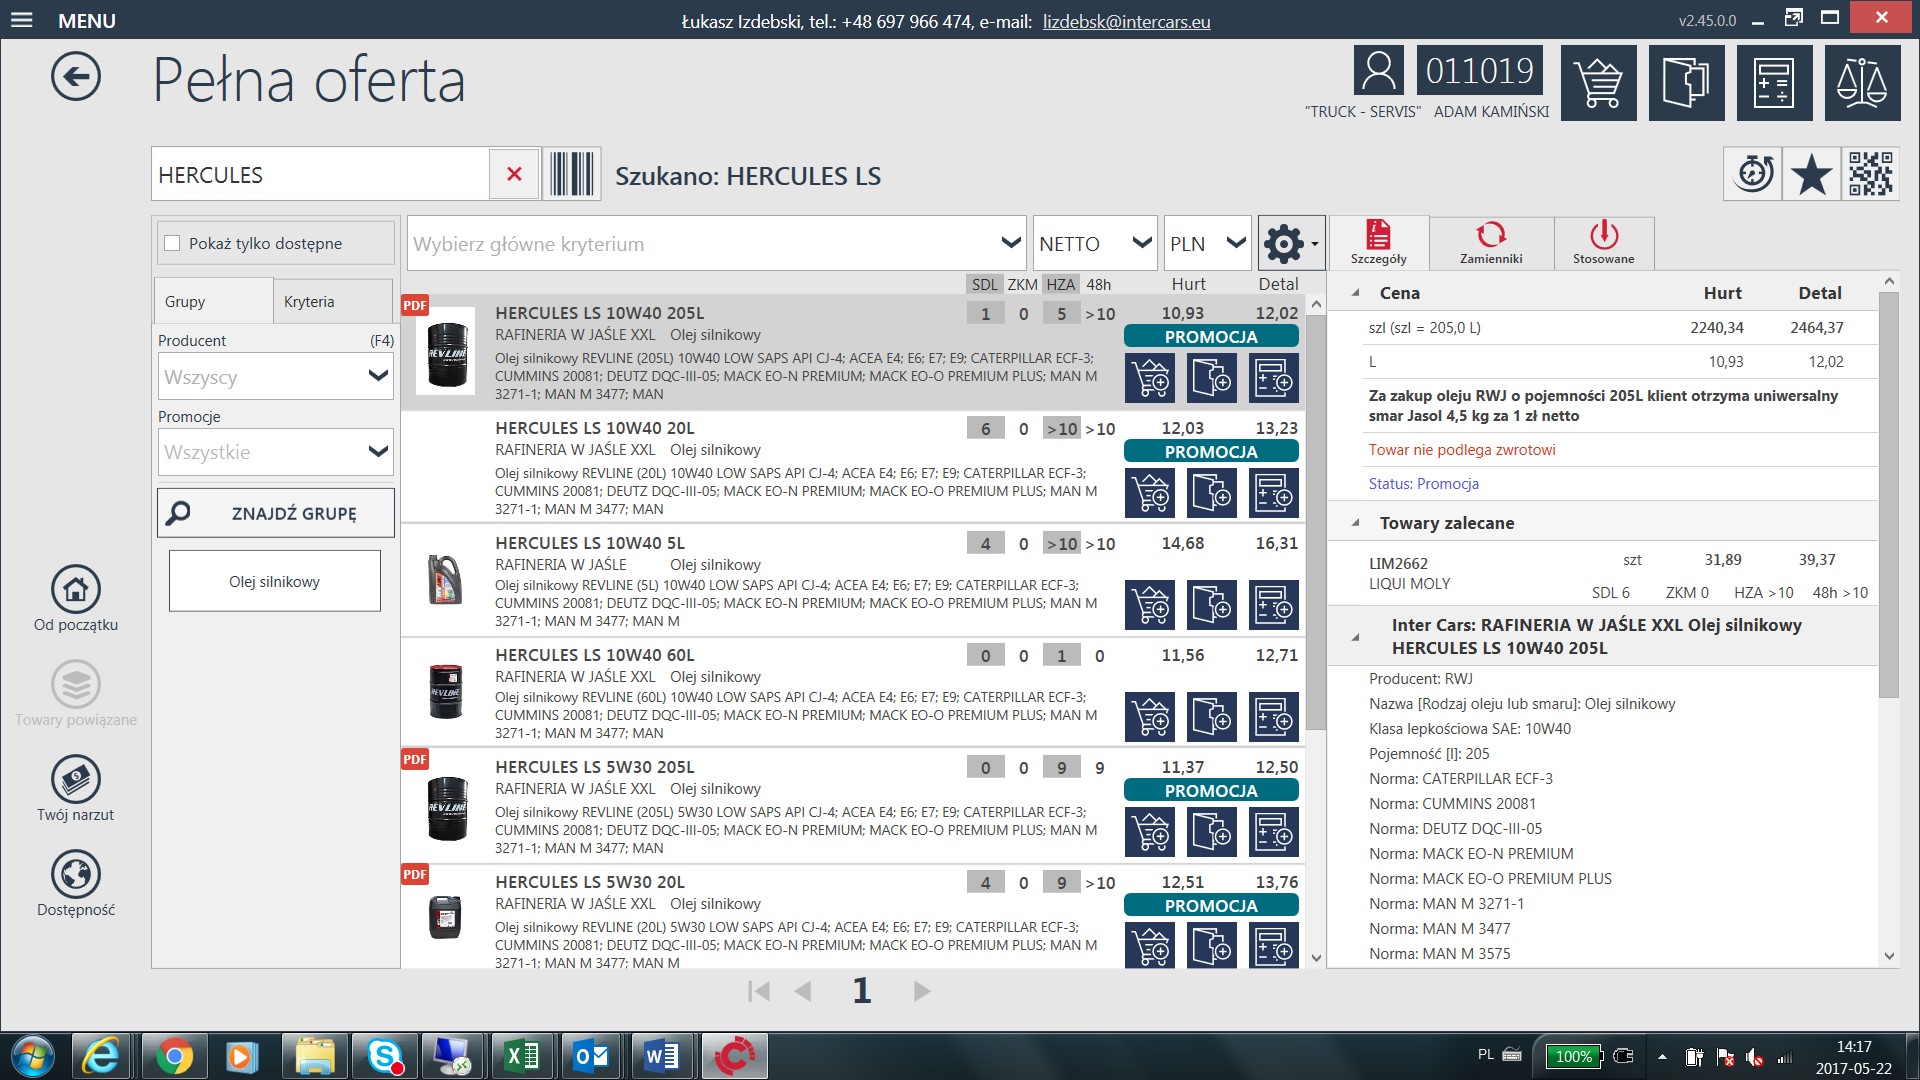
Task: Open the balance scales compare icon
Action: pos(1862,83)
